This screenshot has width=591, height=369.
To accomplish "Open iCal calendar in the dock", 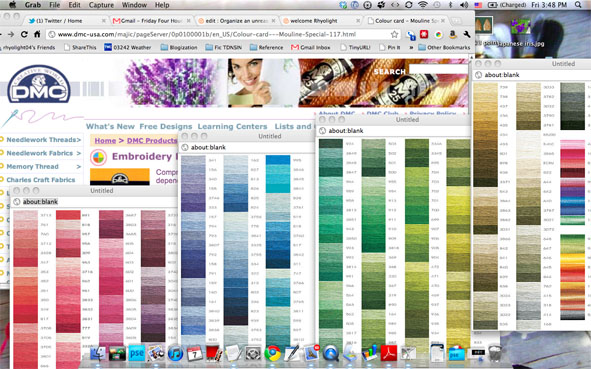I will point(194,354).
